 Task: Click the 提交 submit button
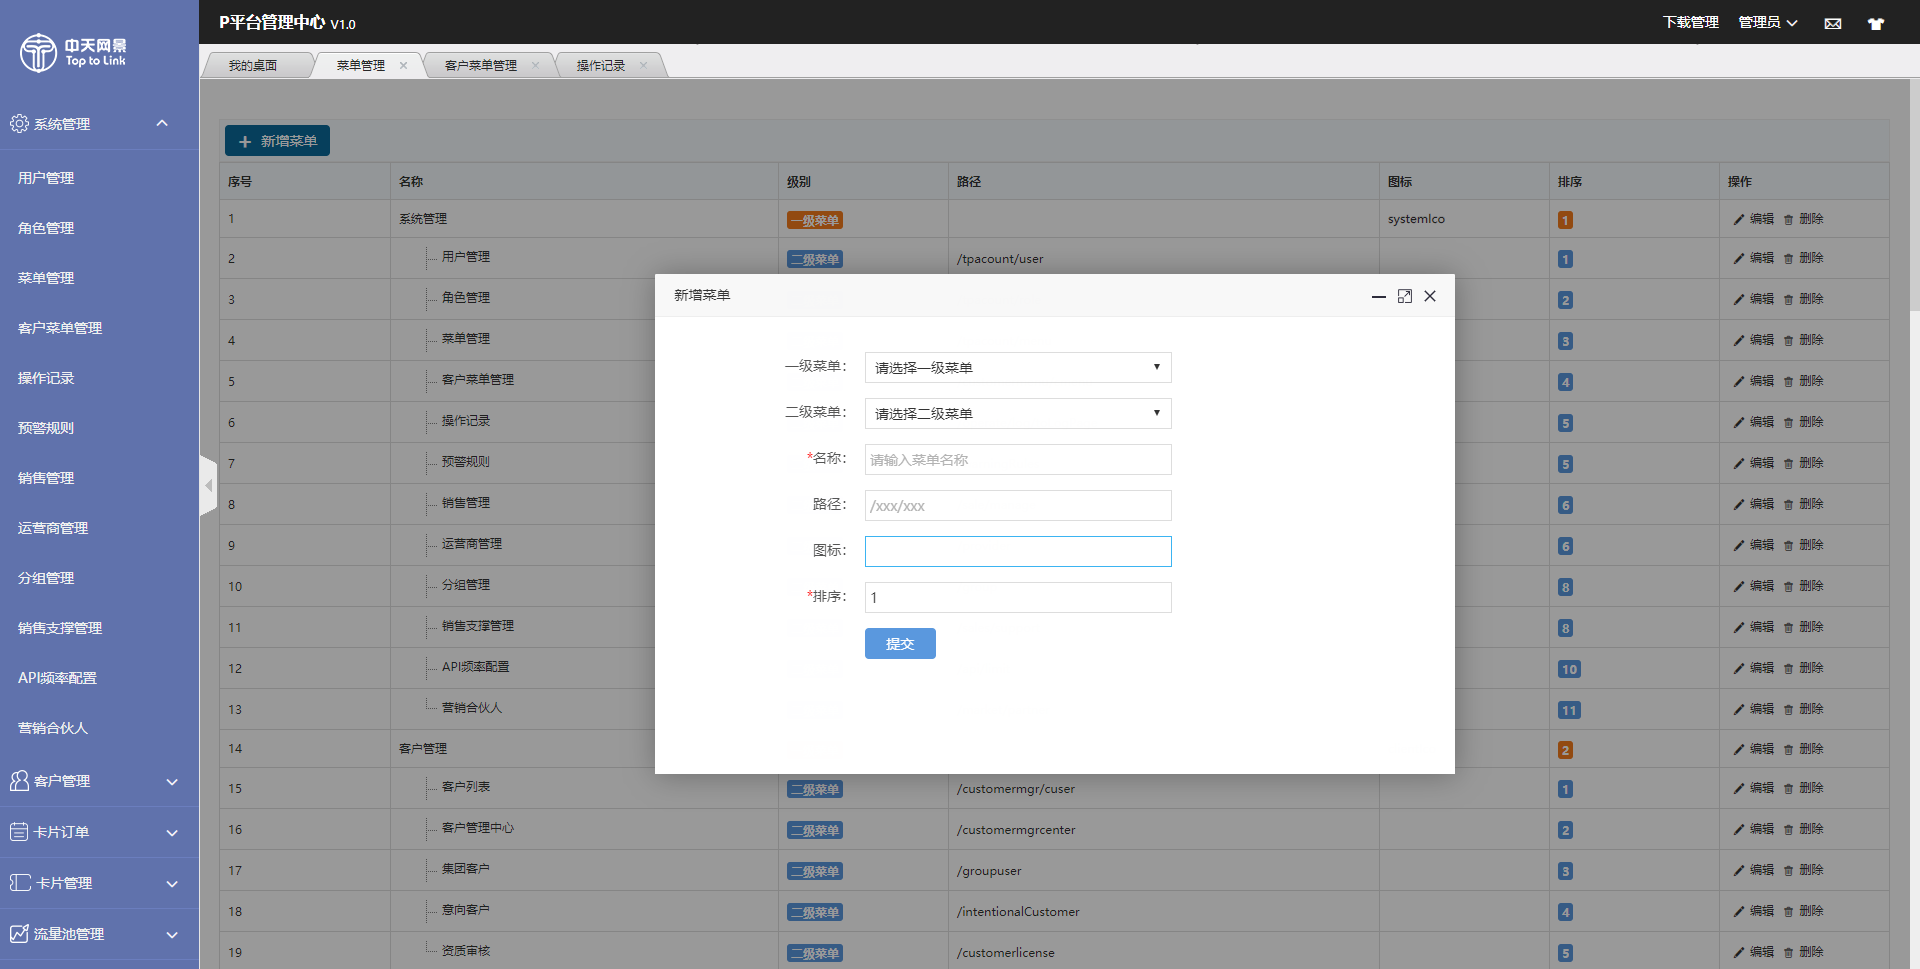coord(900,643)
